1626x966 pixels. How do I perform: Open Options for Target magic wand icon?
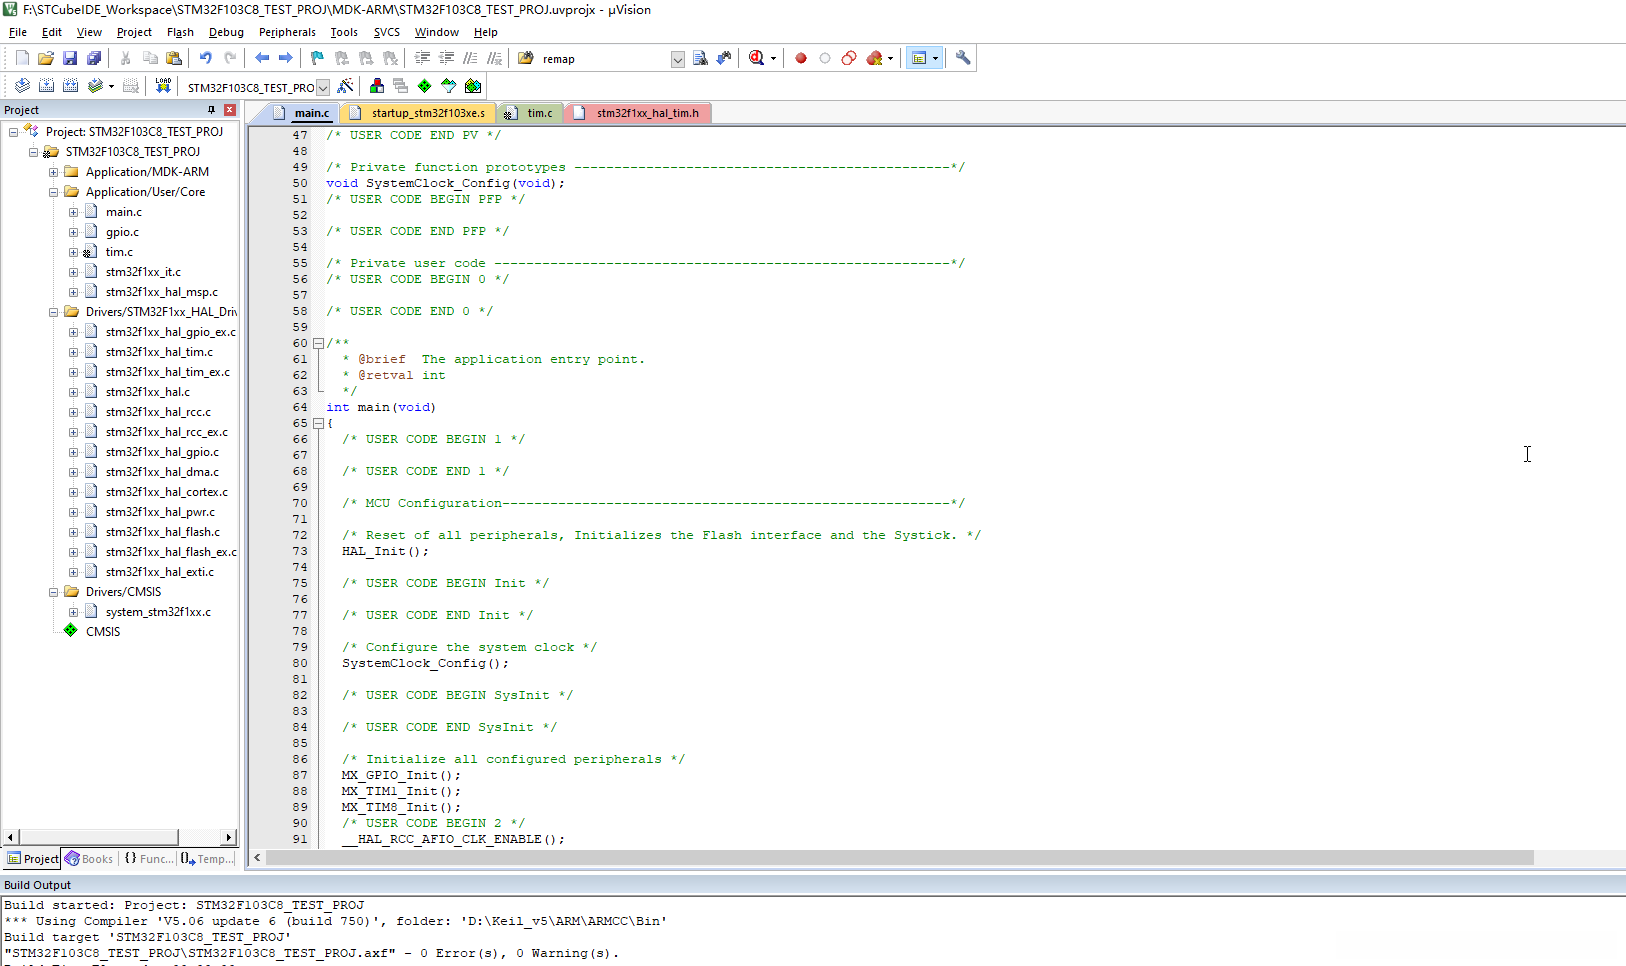[345, 86]
